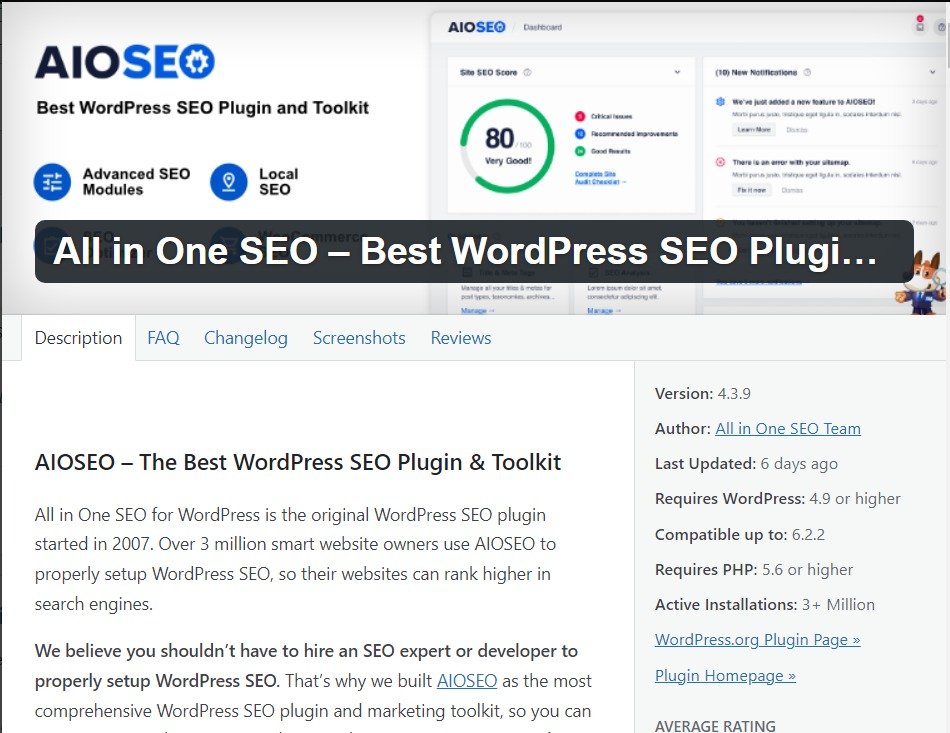Screen dimensions: 950x733
Task: Collapse the New Notifications panel chevron
Action: pos(932,72)
